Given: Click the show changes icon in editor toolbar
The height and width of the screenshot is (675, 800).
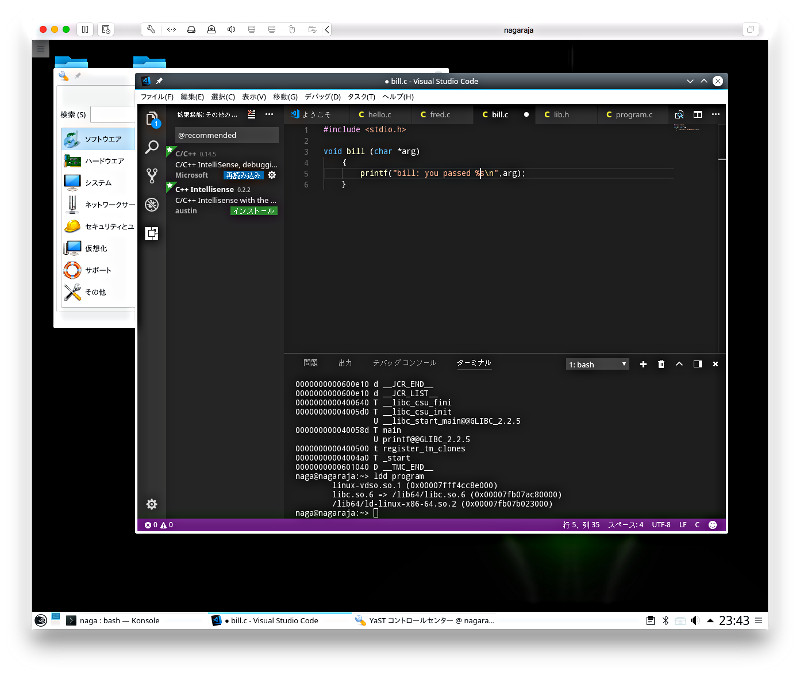Looking at the screenshot, I should (679, 114).
